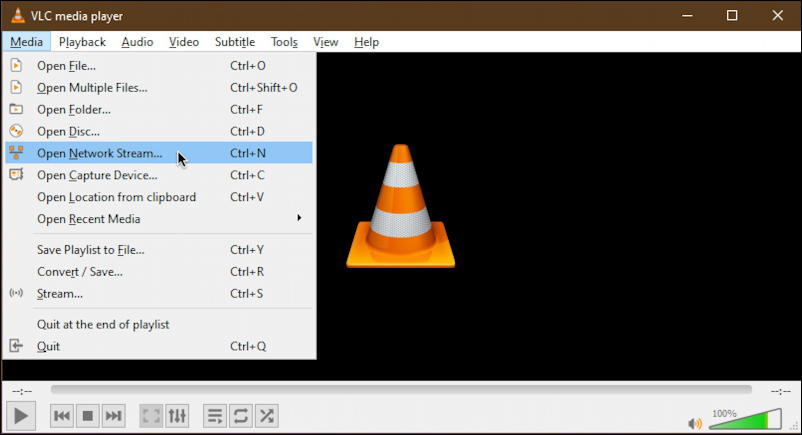Click the playback seek bar
Viewport: 802px width, 435px height.
coord(402,390)
